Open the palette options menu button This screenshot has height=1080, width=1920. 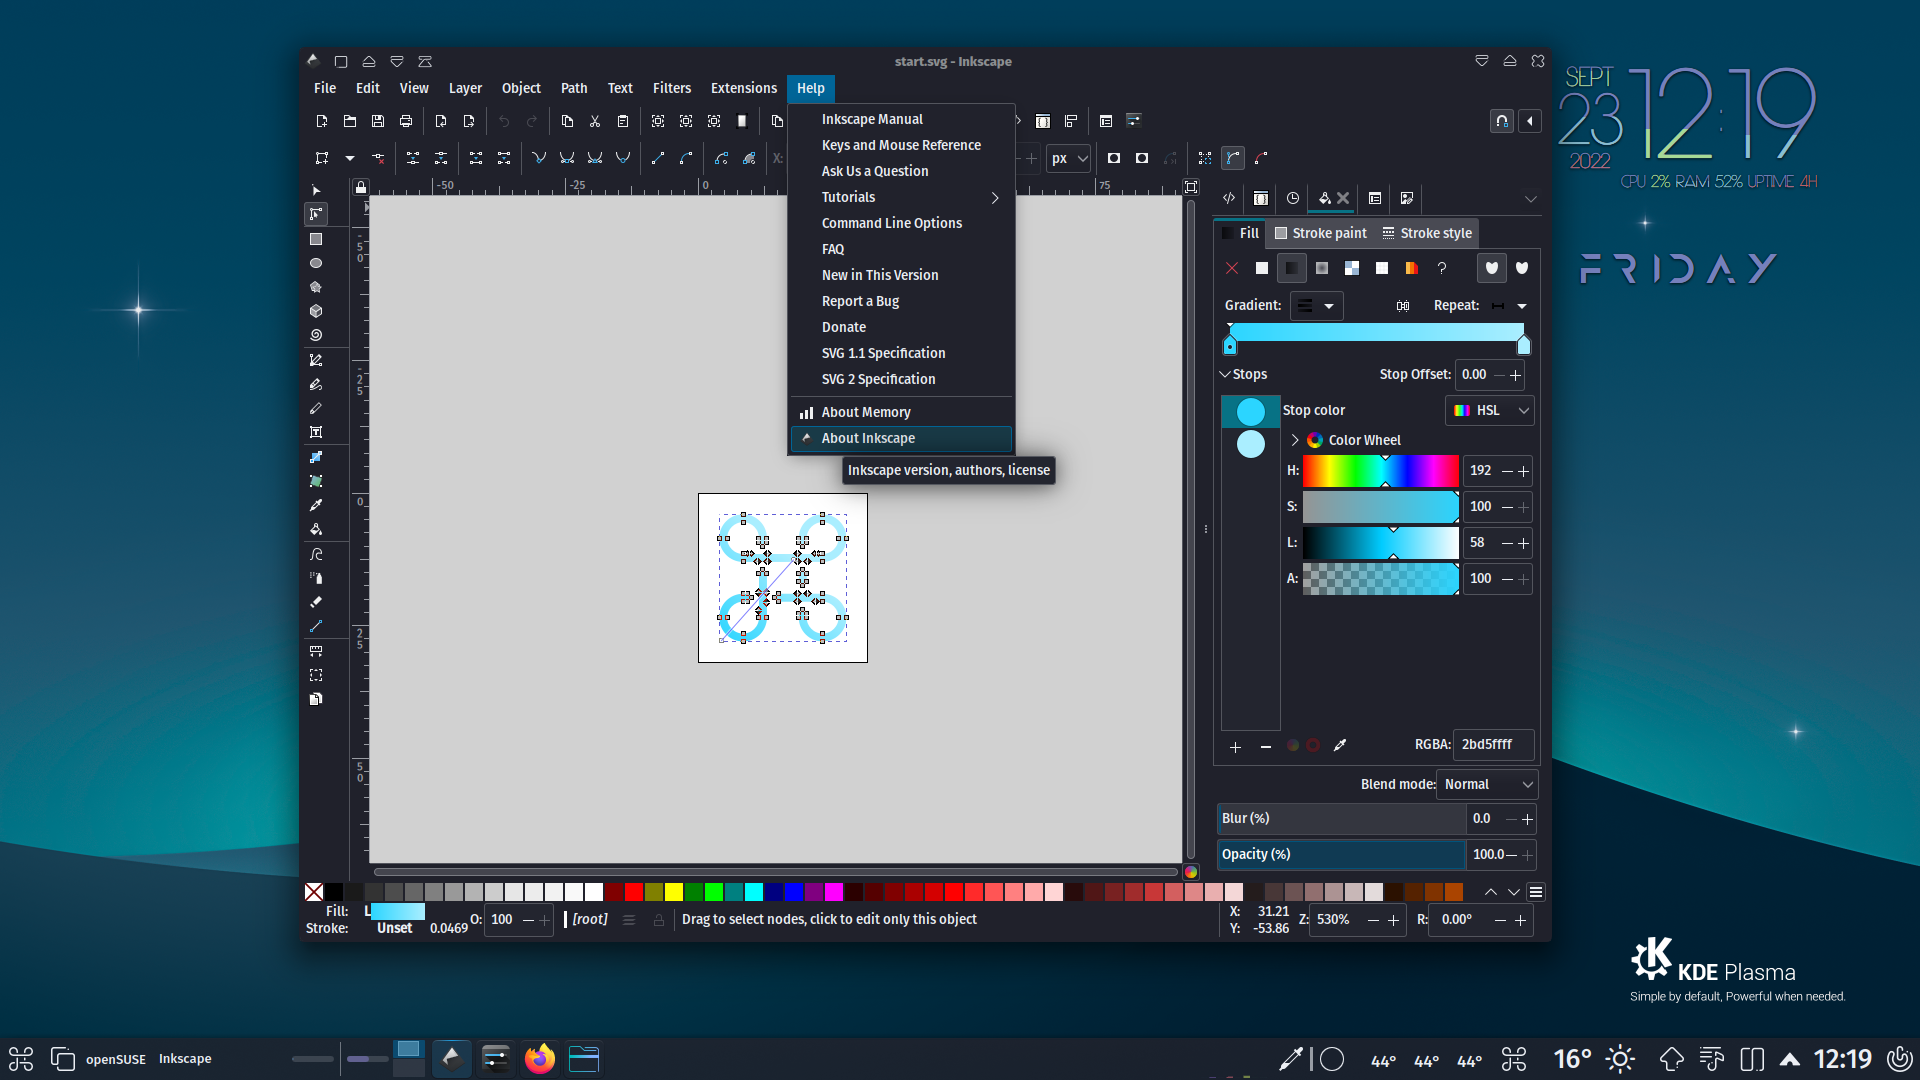click(x=1536, y=892)
